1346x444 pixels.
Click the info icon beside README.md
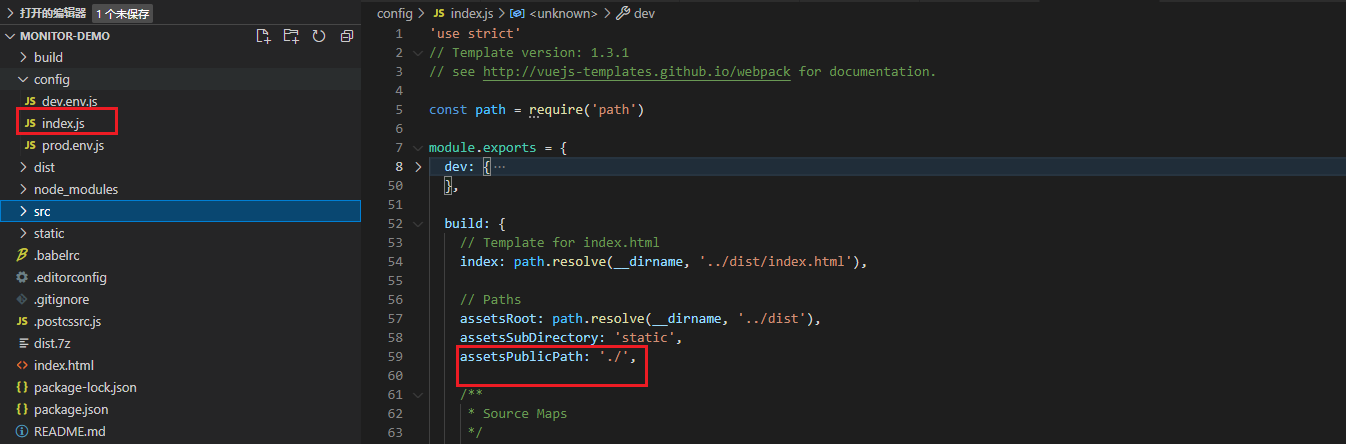point(22,432)
